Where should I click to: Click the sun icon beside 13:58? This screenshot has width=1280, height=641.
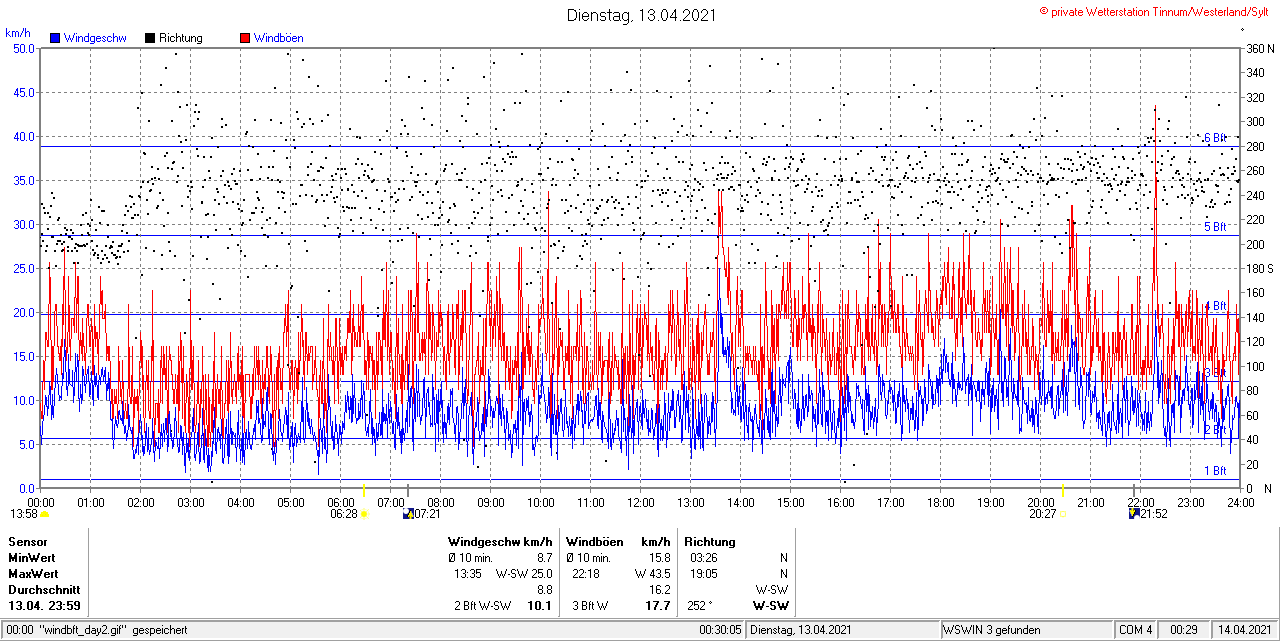(x=44, y=514)
